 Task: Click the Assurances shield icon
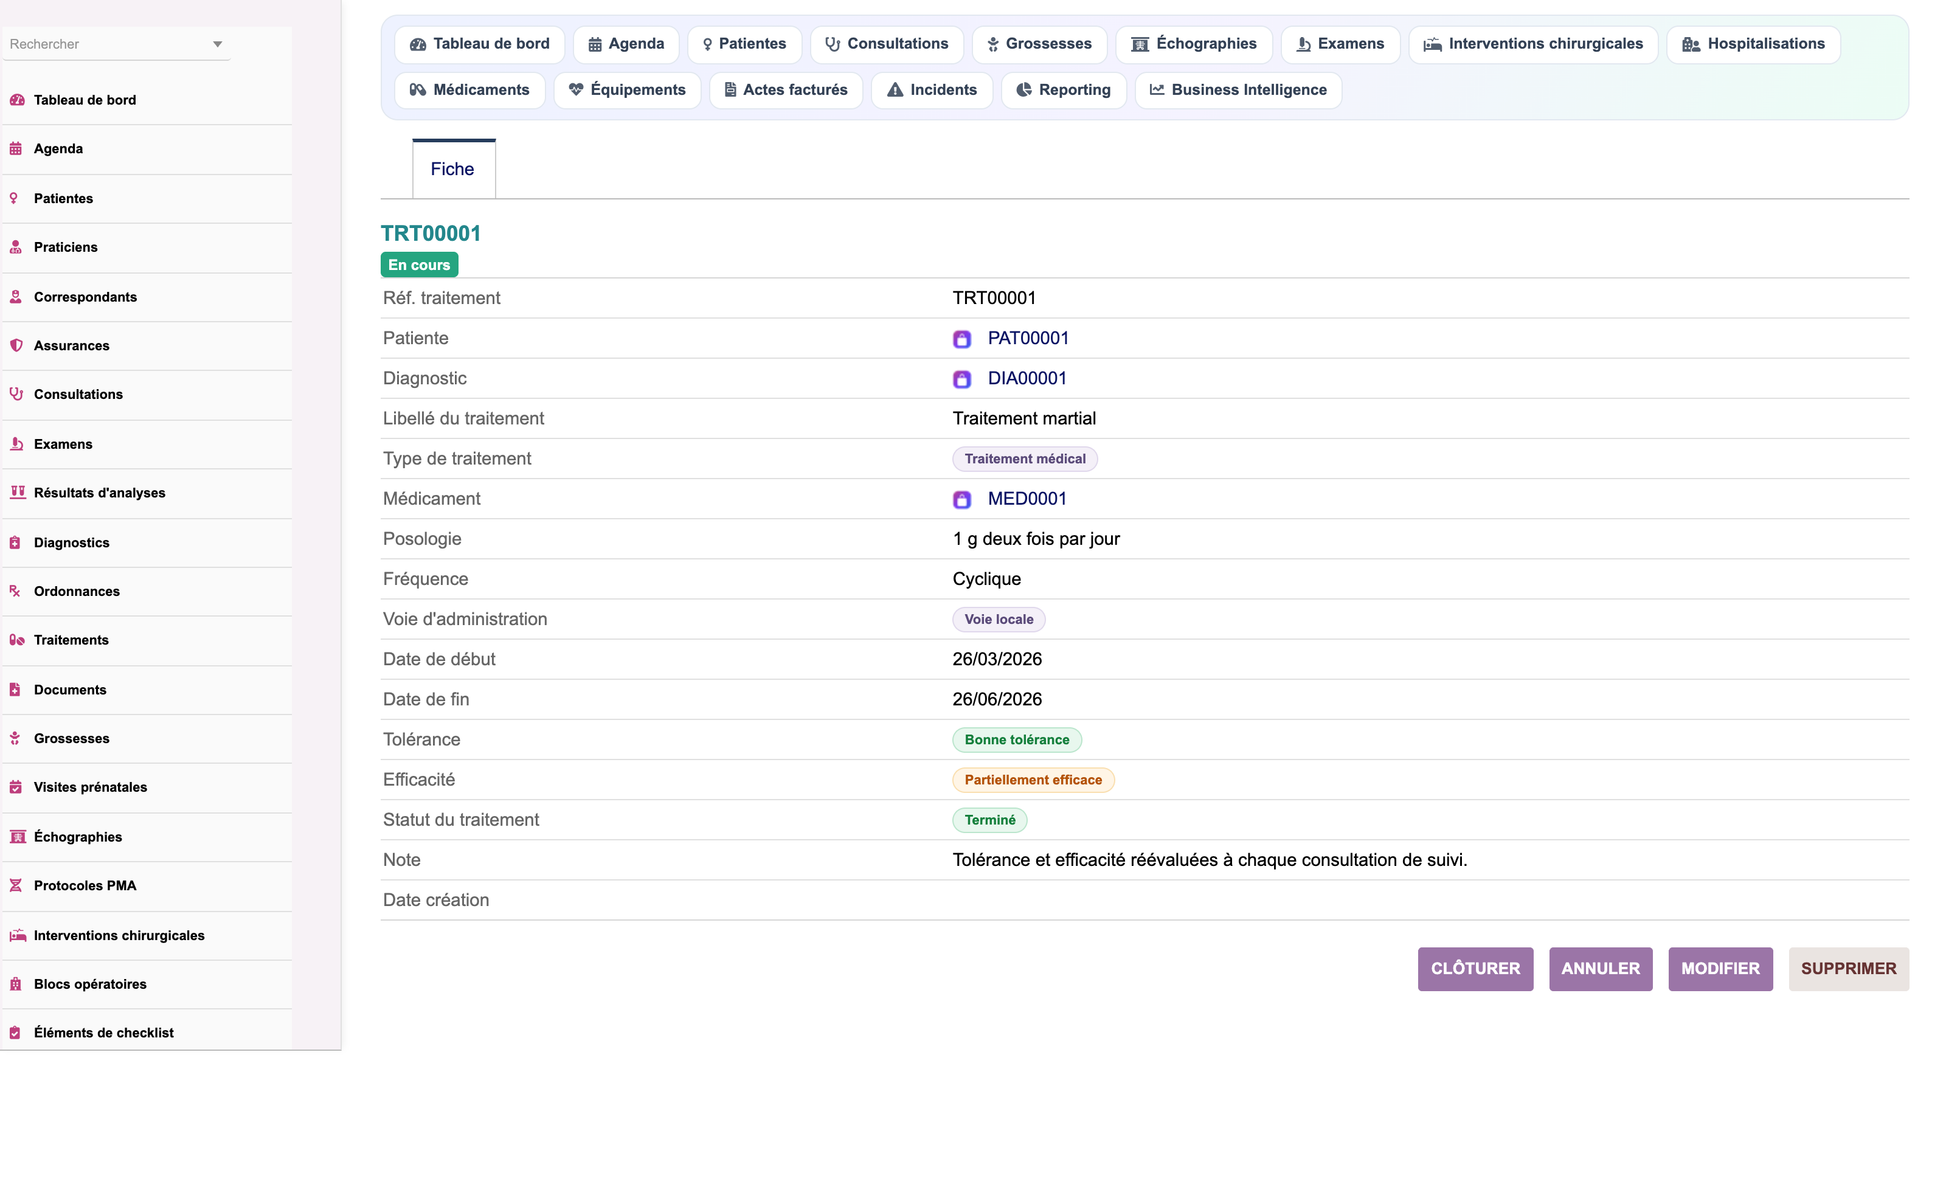[x=16, y=346]
